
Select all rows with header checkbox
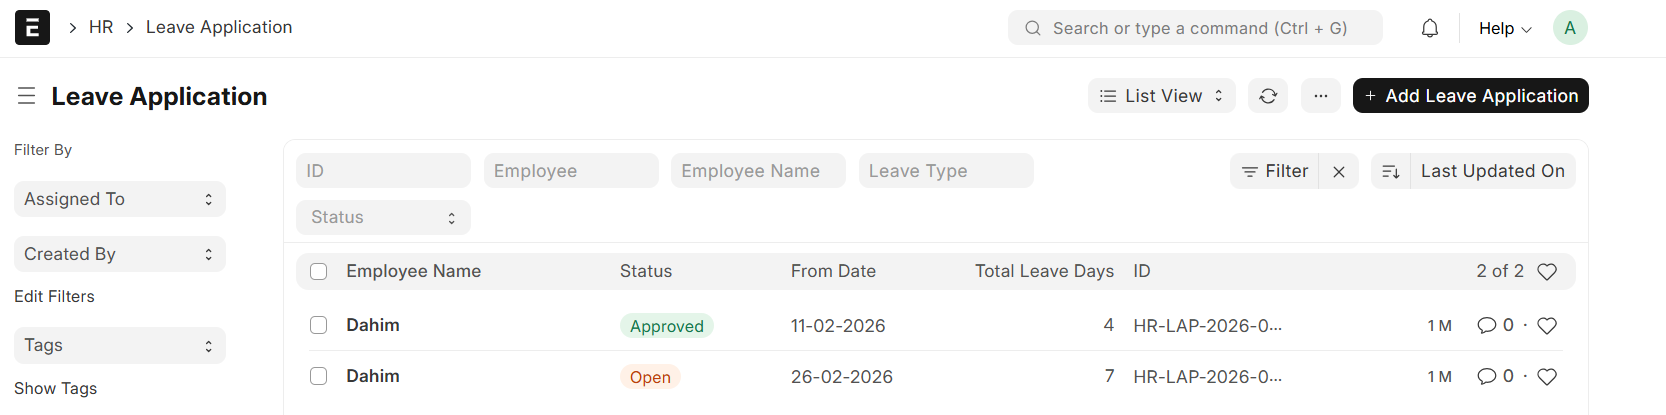click(x=319, y=272)
